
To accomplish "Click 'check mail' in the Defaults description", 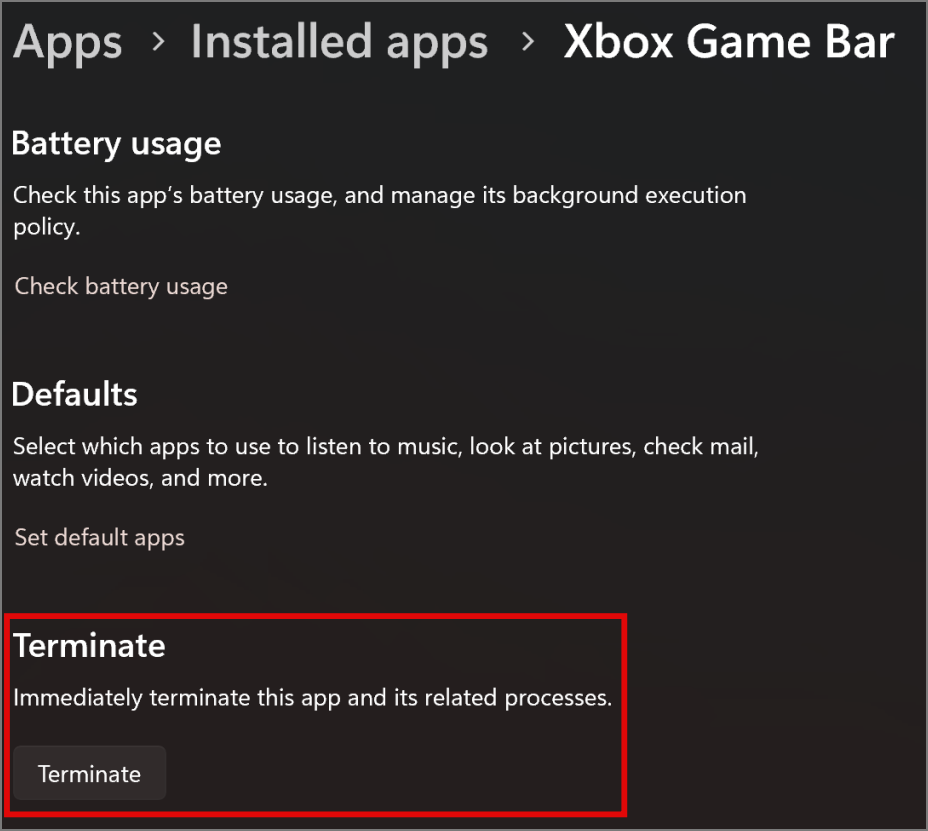I will (x=700, y=446).
